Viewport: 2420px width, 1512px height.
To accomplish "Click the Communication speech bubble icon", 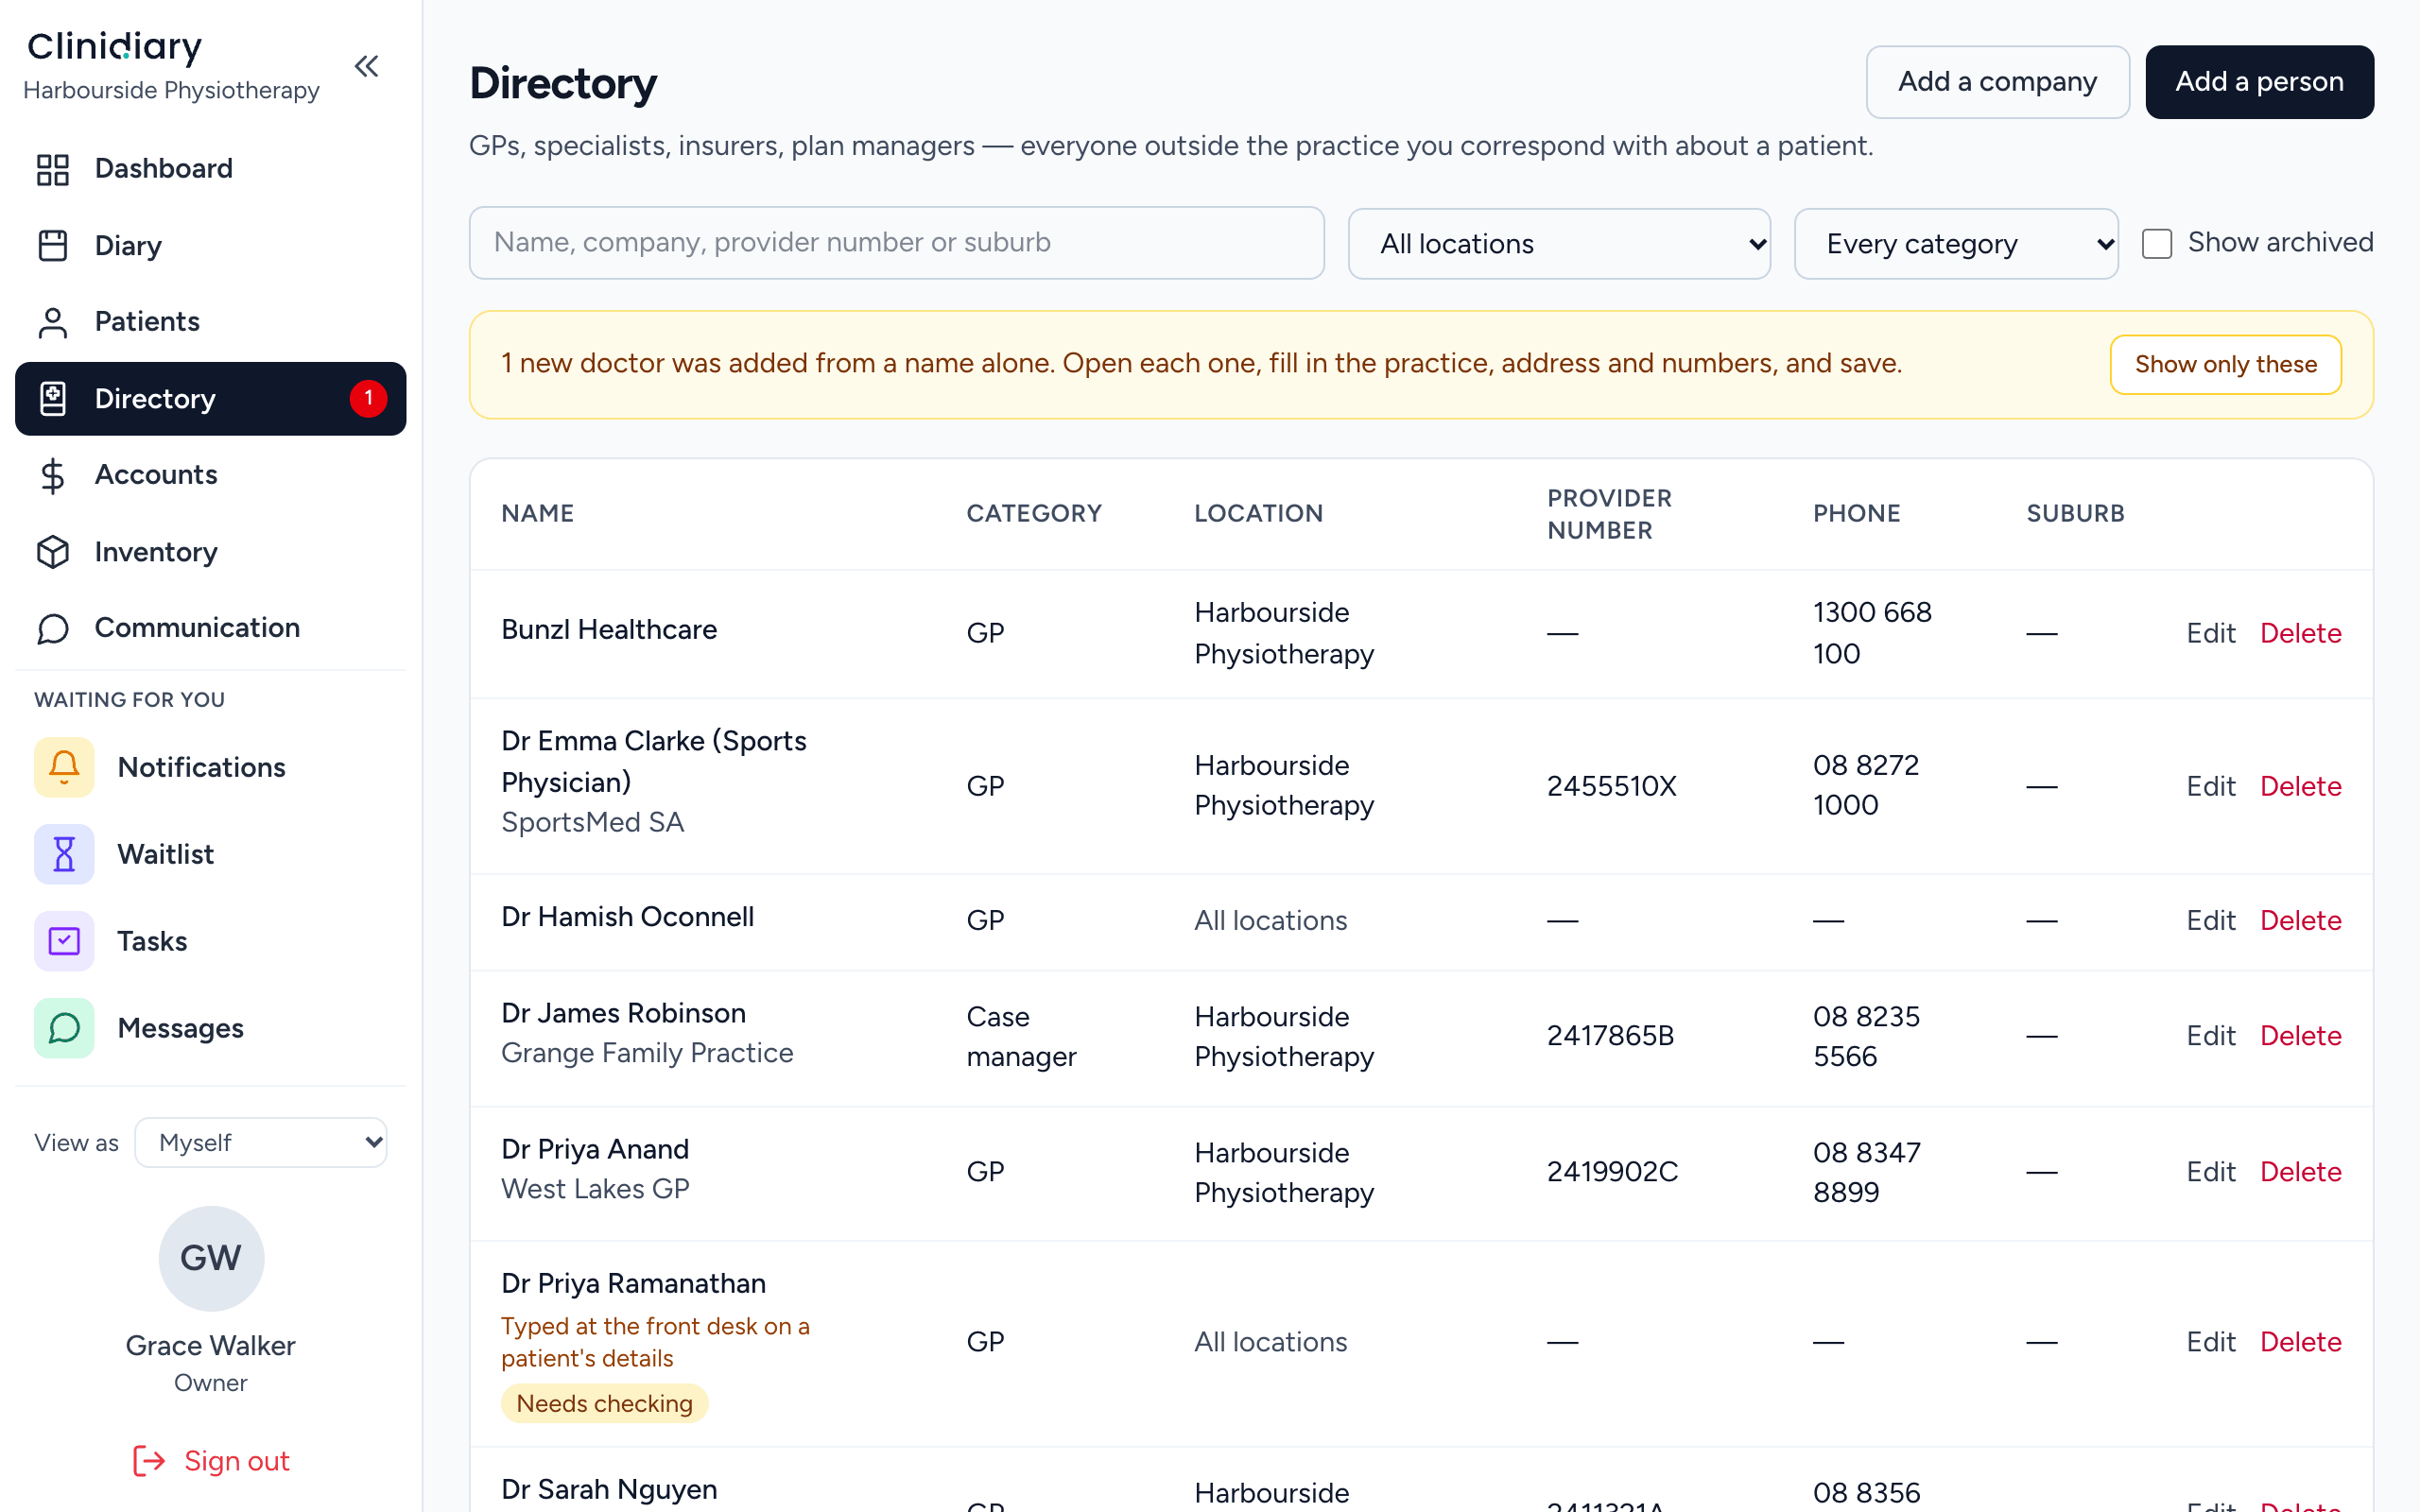I will [53, 628].
